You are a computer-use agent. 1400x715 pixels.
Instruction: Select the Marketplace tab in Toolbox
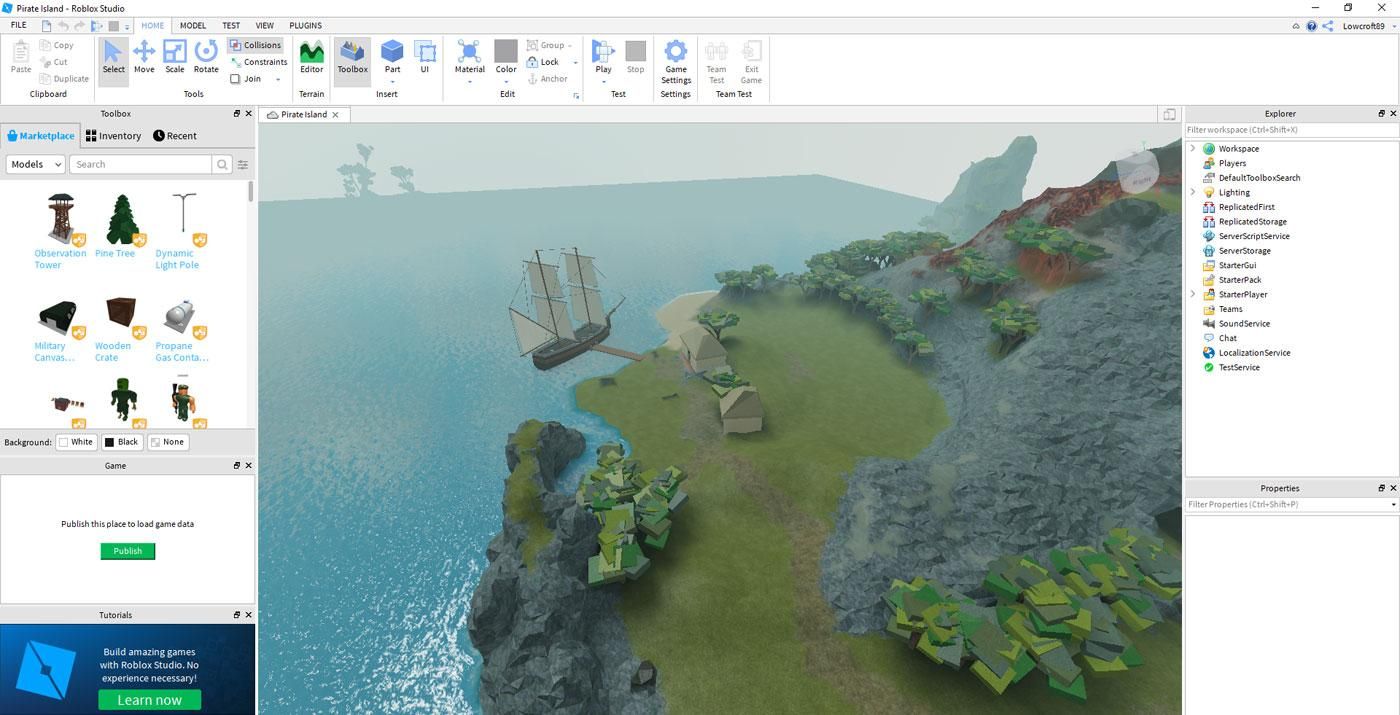tap(40, 136)
